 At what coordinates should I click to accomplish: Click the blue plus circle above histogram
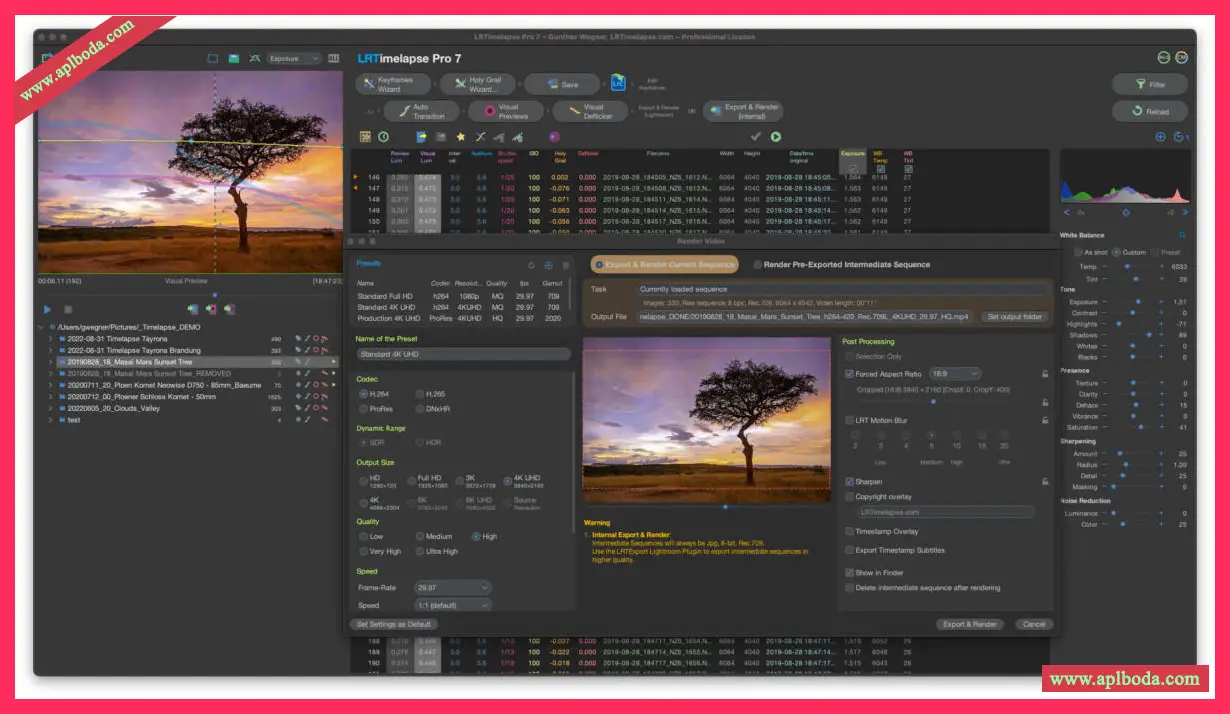coord(1160,137)
